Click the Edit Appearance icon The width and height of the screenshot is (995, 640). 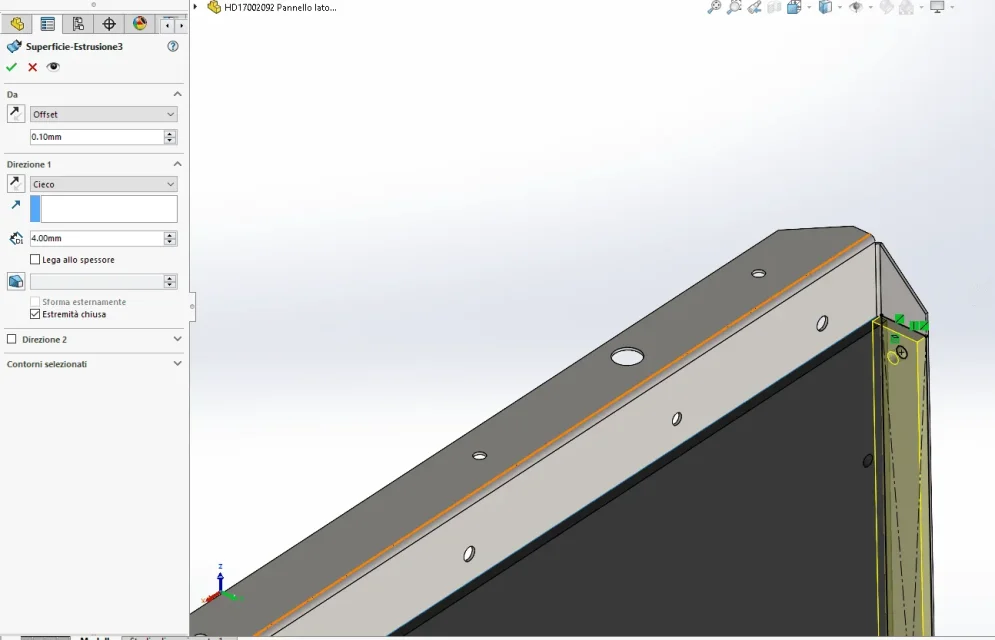(886, 7)
